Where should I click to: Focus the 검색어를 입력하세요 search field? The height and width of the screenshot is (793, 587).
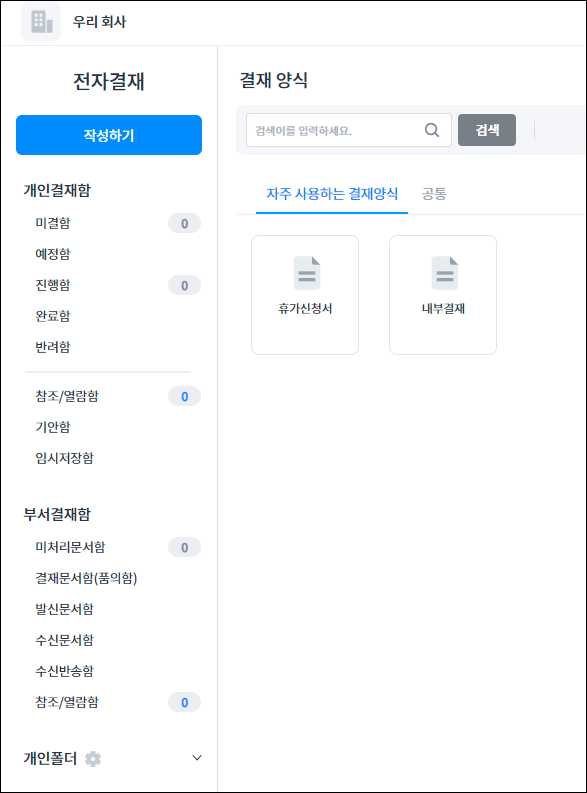pyautogui.click(x=349, y=130)
